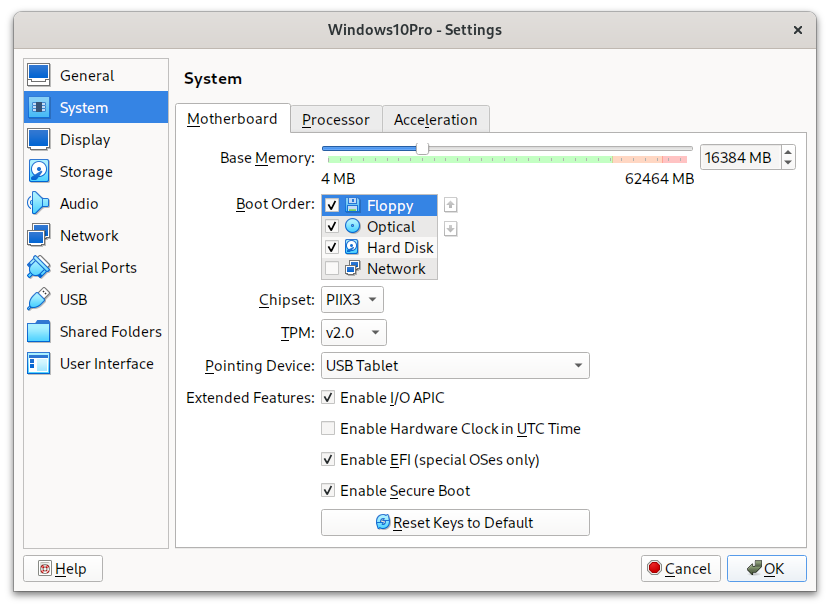Select Display text label in sidebar

[85, 140]
